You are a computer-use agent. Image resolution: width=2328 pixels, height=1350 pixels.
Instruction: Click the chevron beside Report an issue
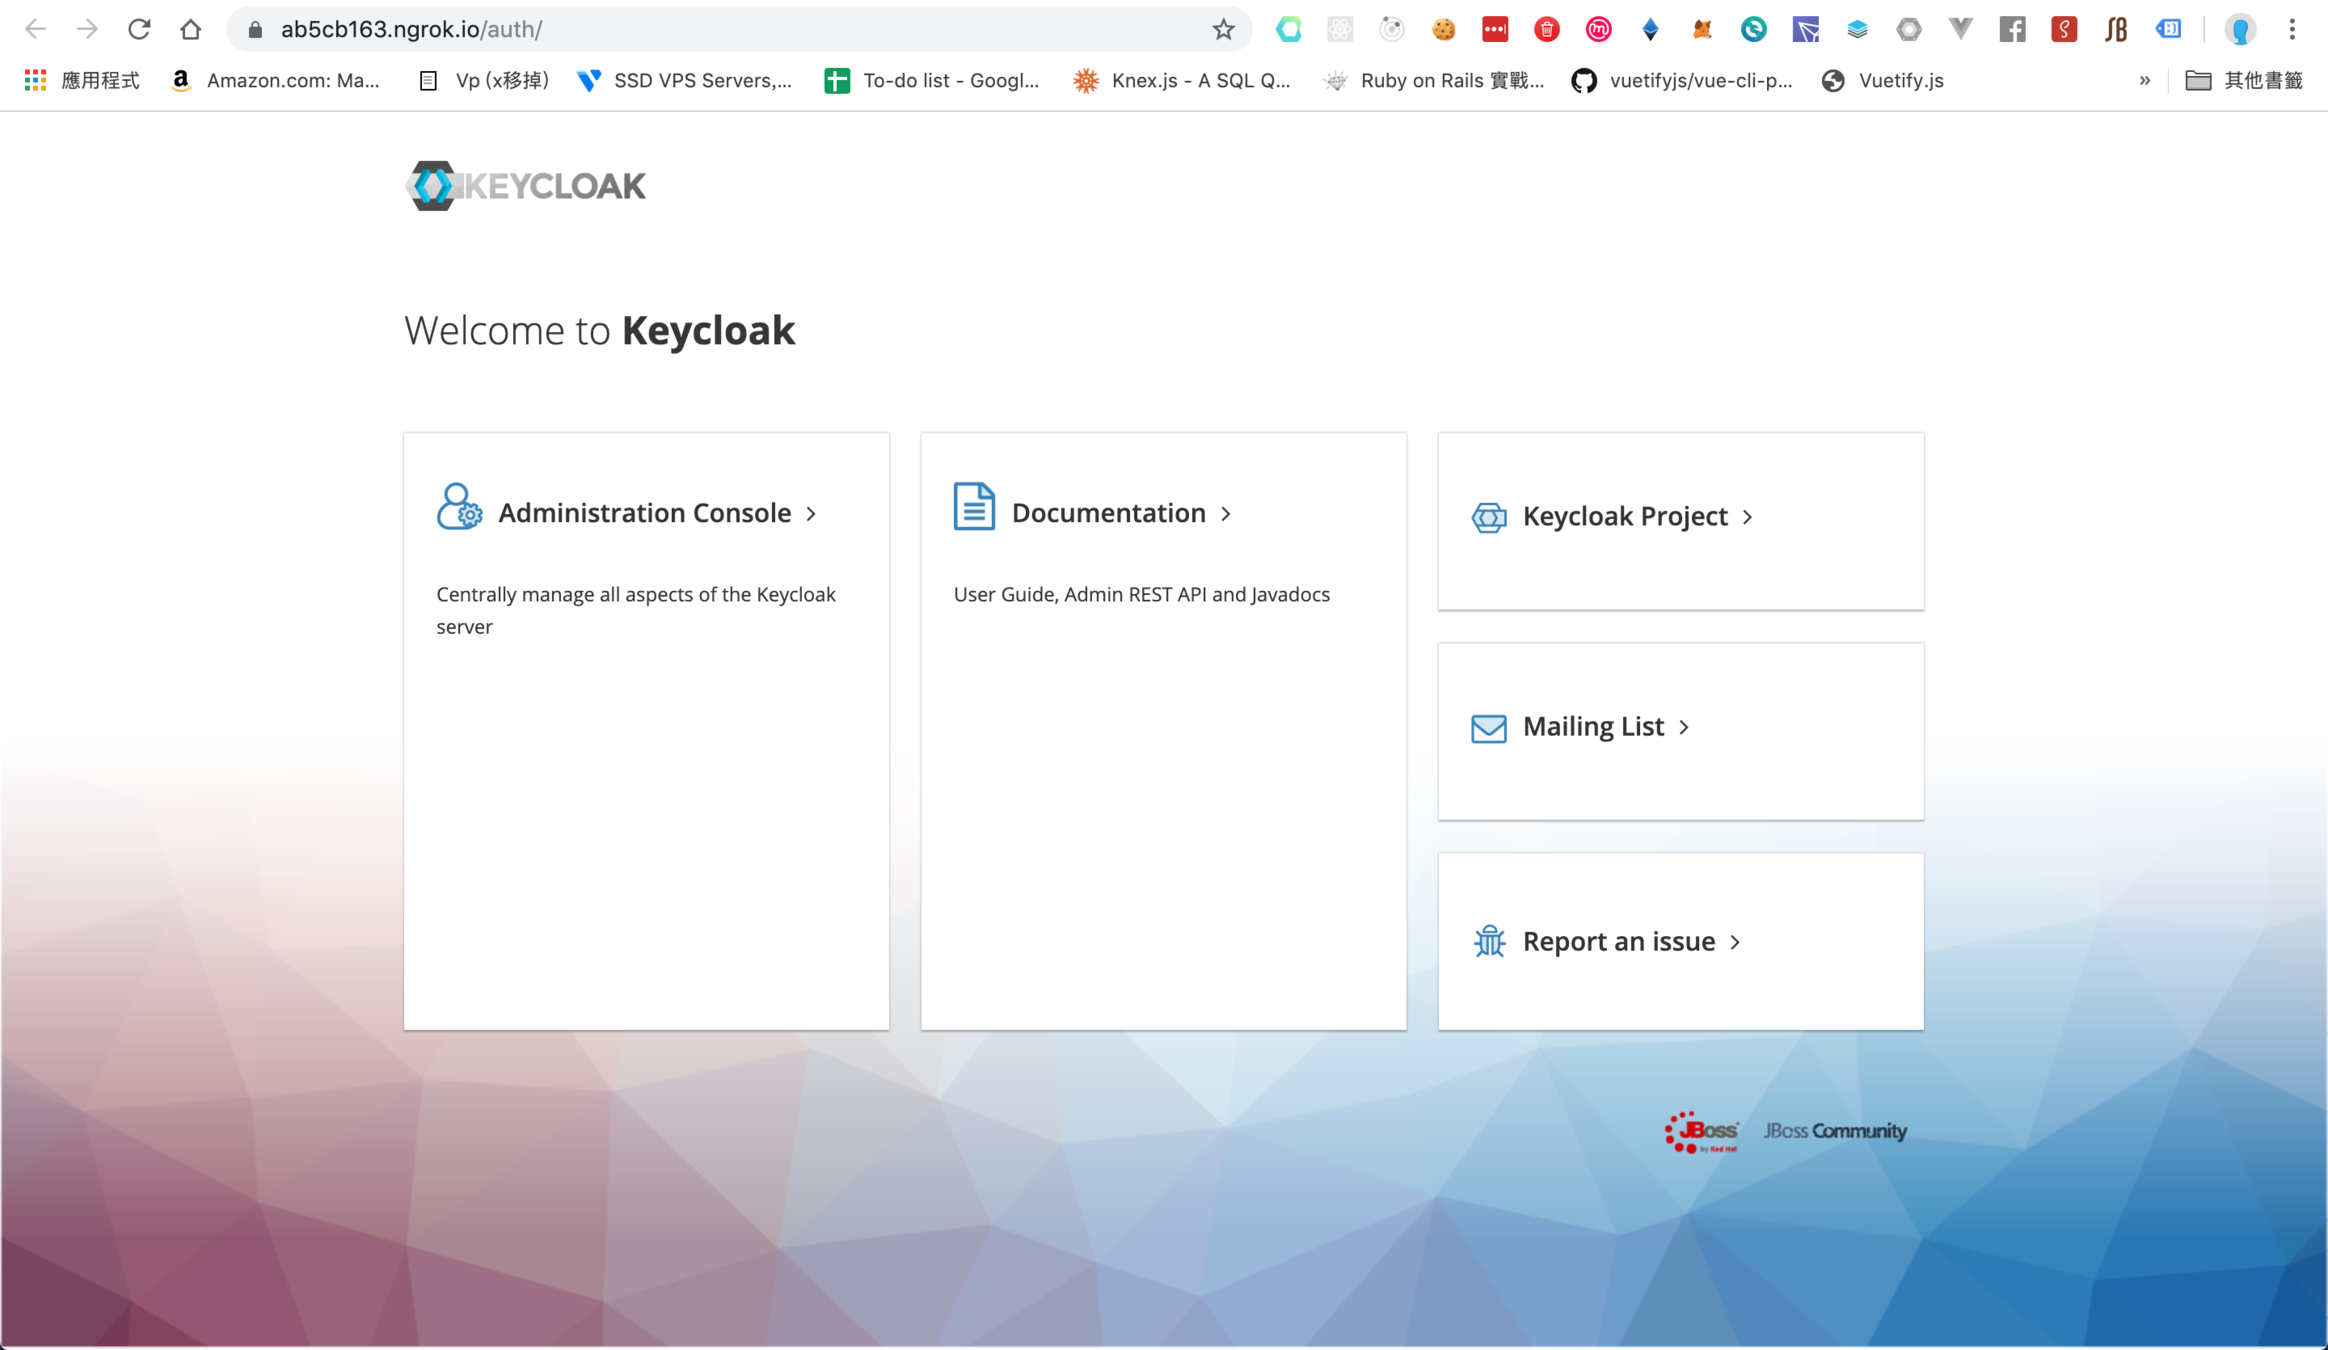(1735, 942)
